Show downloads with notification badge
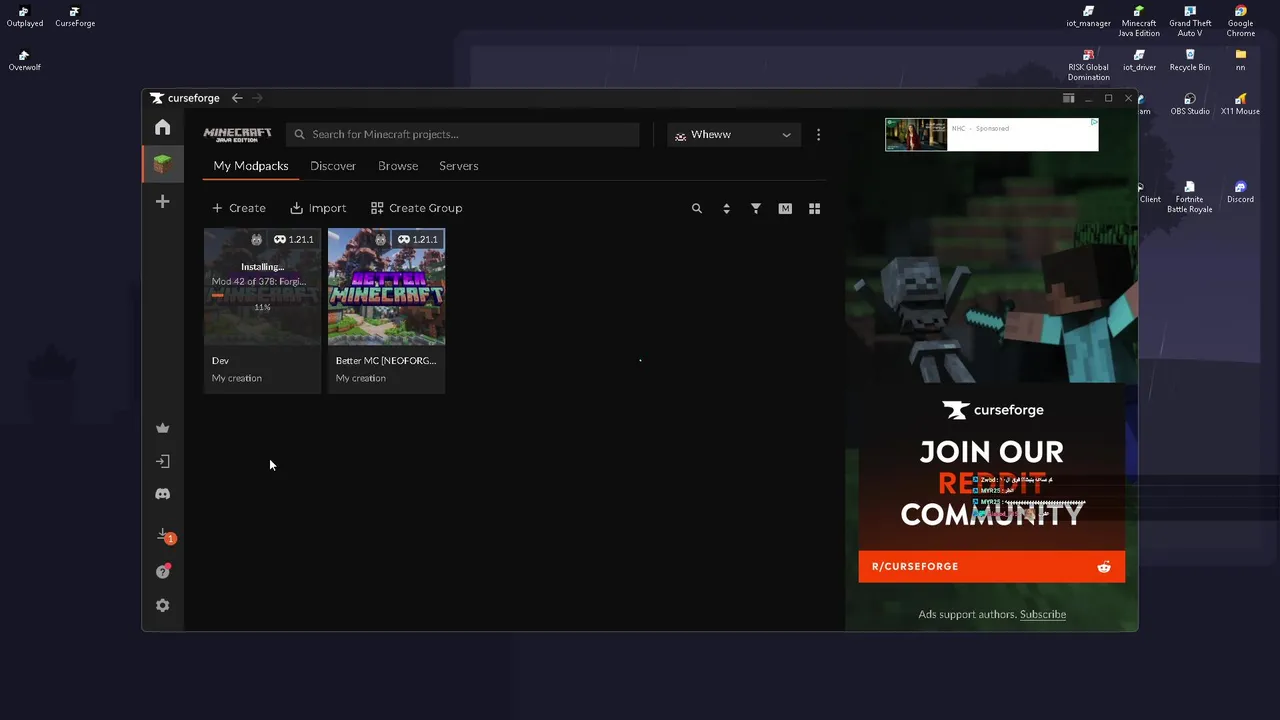The width and height of the screenshot is (1280, 720). 165,536
